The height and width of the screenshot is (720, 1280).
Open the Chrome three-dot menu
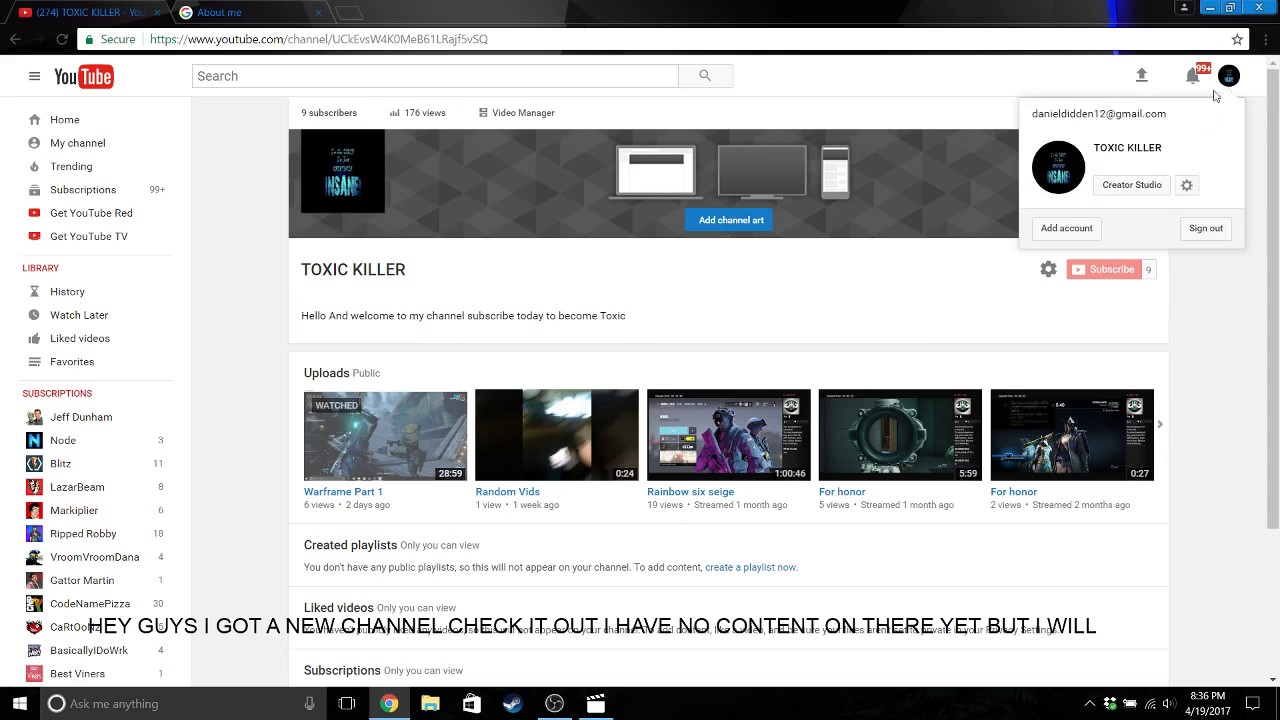point(1265,39)
